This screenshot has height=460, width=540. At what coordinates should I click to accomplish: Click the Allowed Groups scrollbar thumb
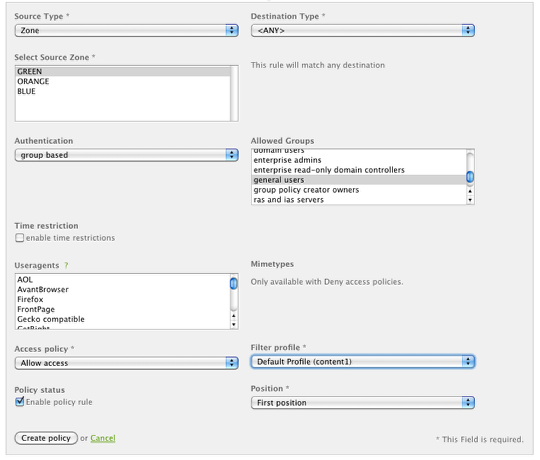(x=470, y=177)
